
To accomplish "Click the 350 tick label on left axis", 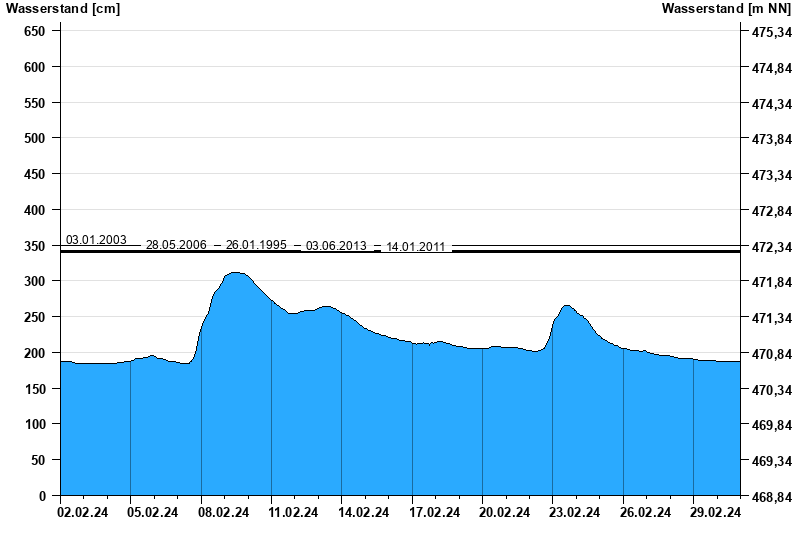I will [35, 246].
